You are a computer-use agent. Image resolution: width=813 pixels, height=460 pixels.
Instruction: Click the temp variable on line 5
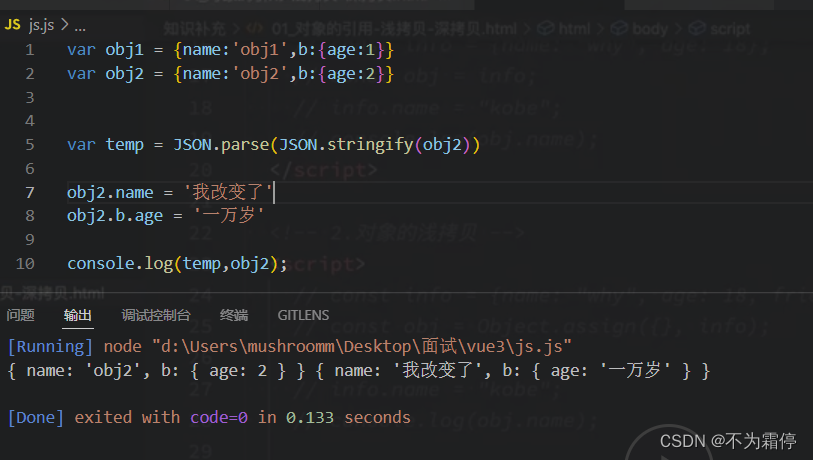[x=124, y=144]
